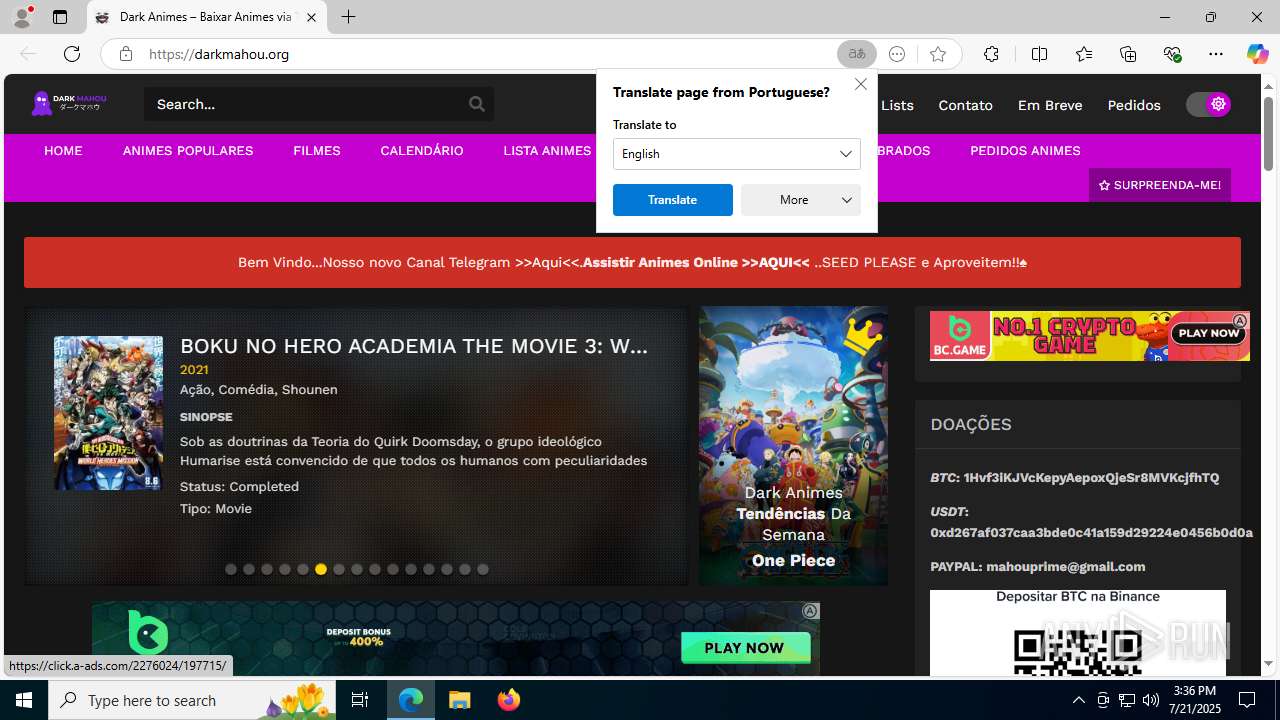Click the Boku no Hero poster thumbnail
The image size is (1280, 720).
click(x=108, y=413)
